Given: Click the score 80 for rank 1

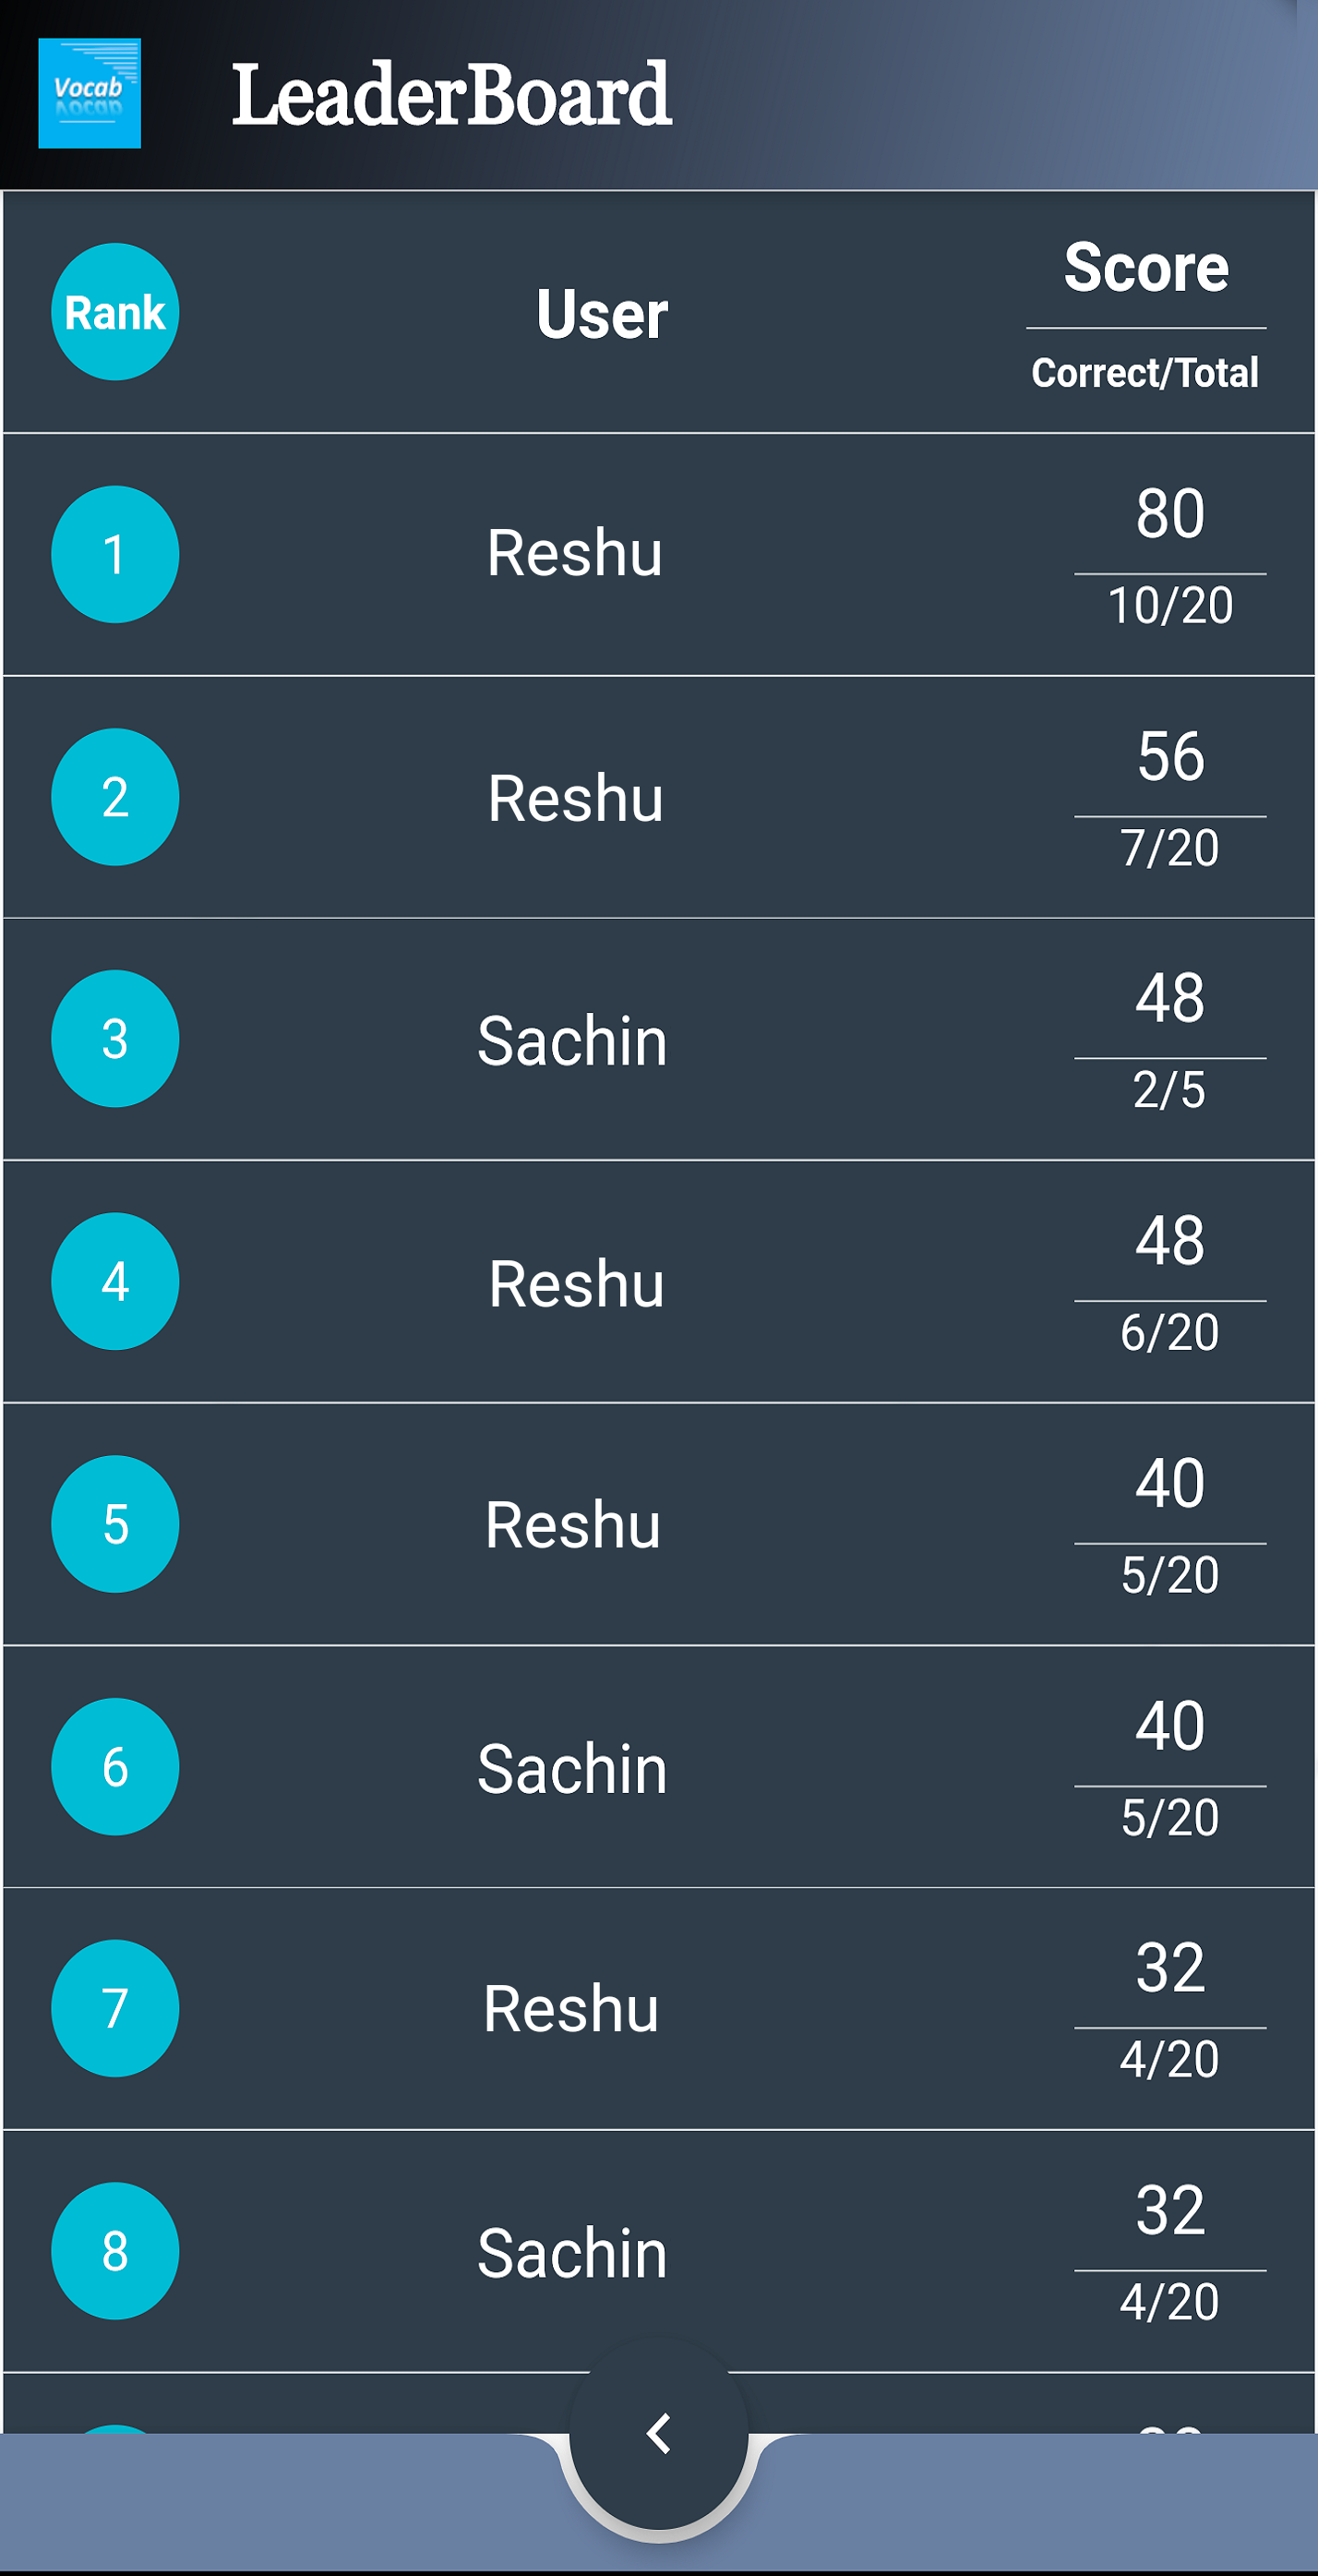Looking at the screenshot, I should click(x=1174, y=518).
